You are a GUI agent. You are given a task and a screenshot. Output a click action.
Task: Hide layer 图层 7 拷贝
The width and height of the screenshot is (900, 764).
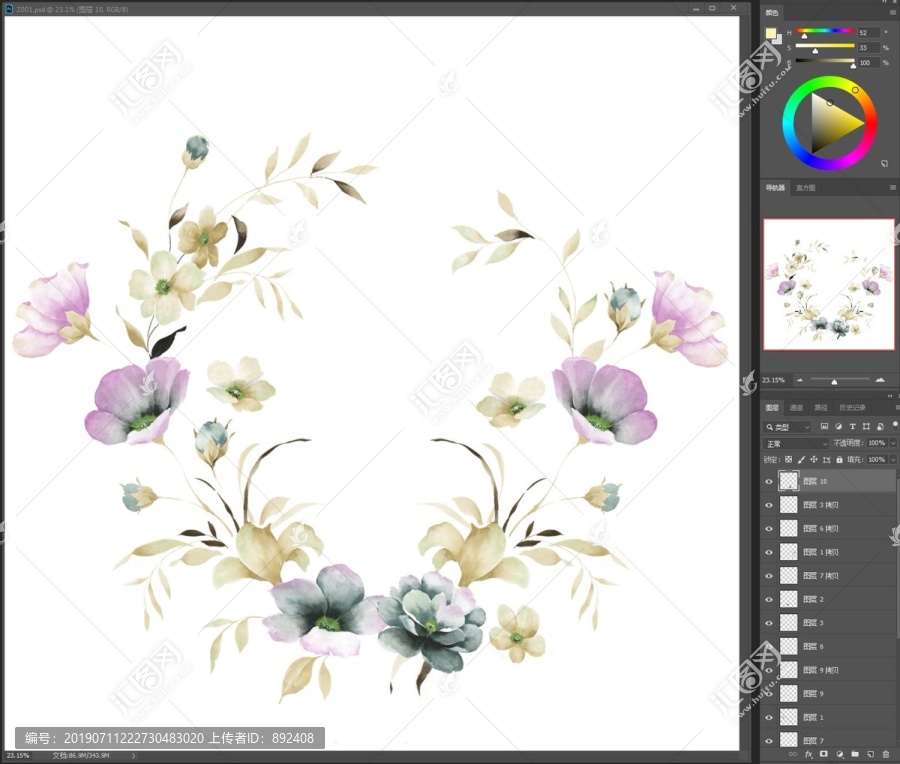pos(769,575)
